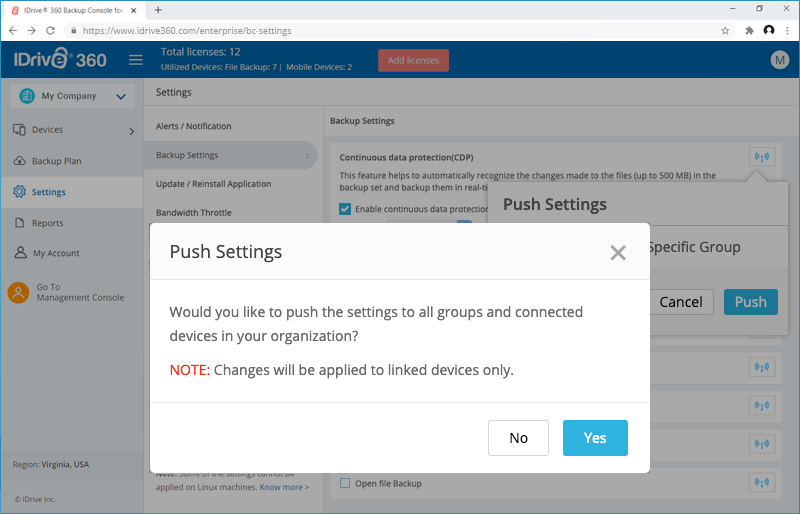Viewport: 800px width, 514px height.
Task: Click the push icon for Continuous data protection
Action: tap(762, 157)
